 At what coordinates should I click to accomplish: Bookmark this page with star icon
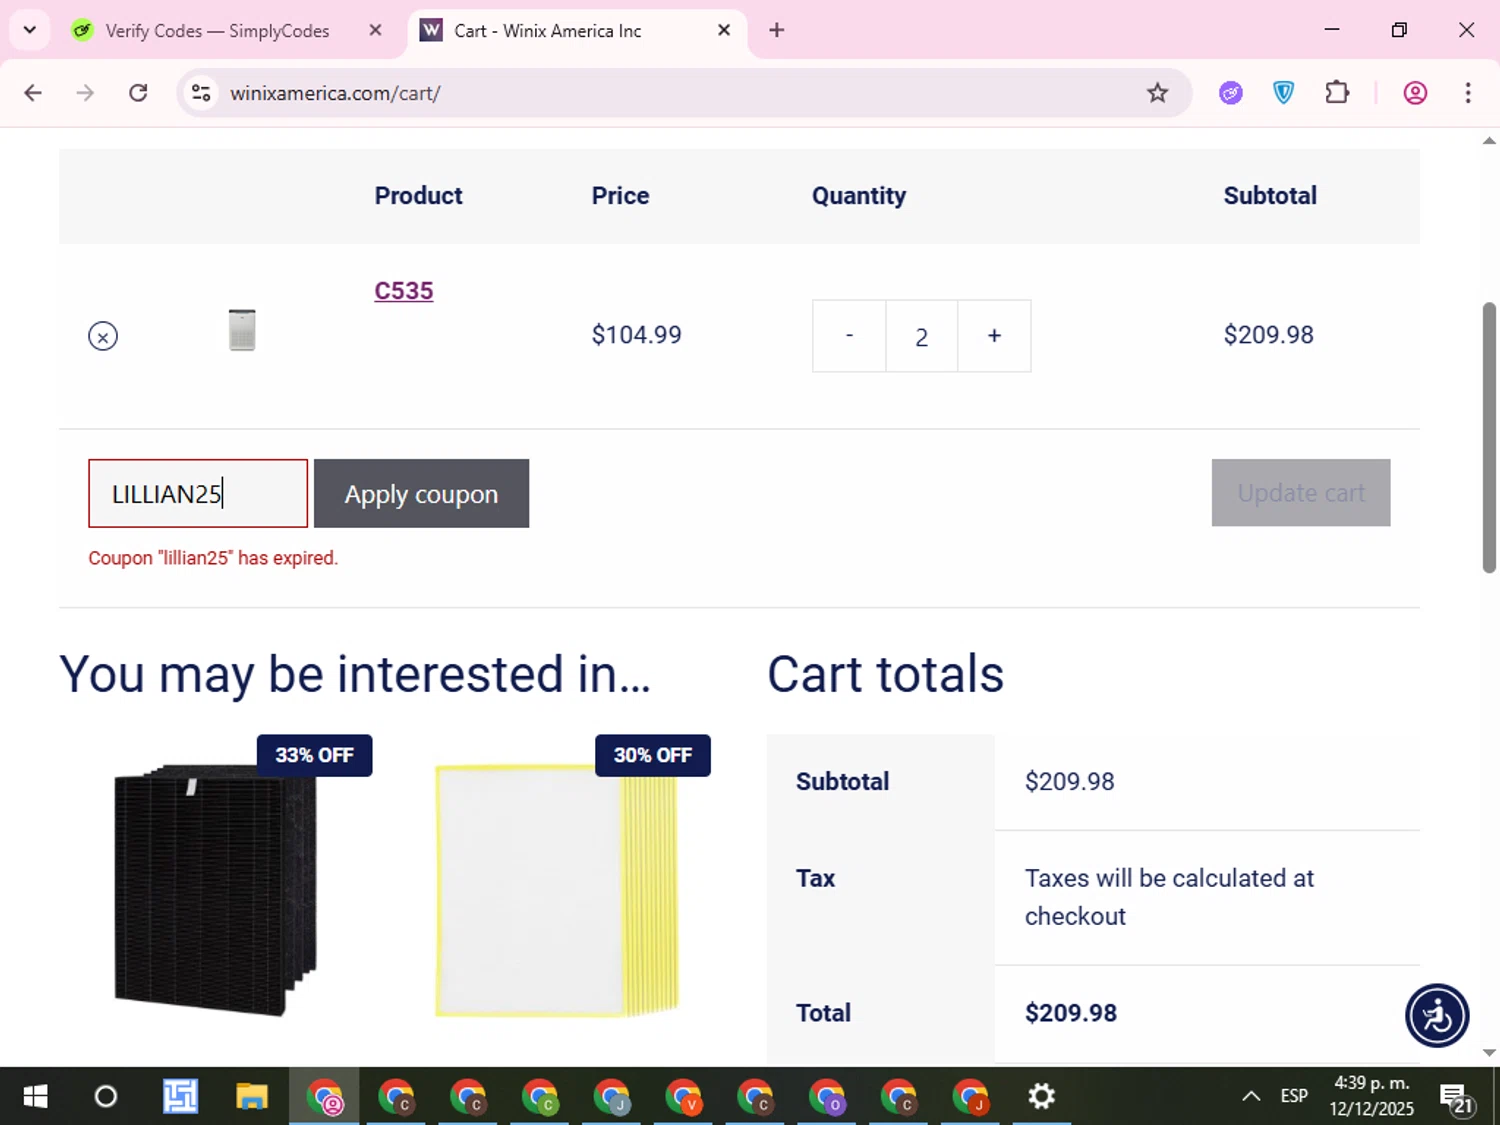click(x=1157, y=93)
